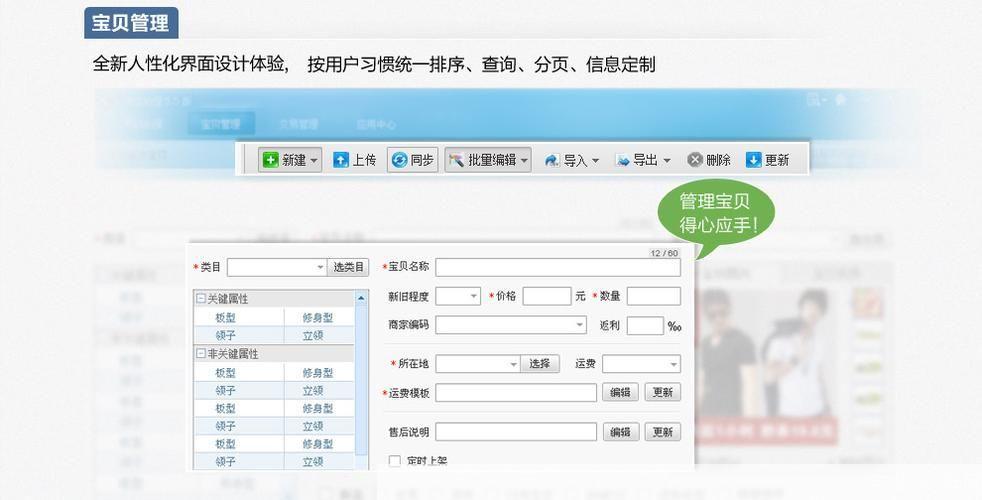Click 更新 button in the 运费模板 row
982x500 pixels.
pos(663,392)
